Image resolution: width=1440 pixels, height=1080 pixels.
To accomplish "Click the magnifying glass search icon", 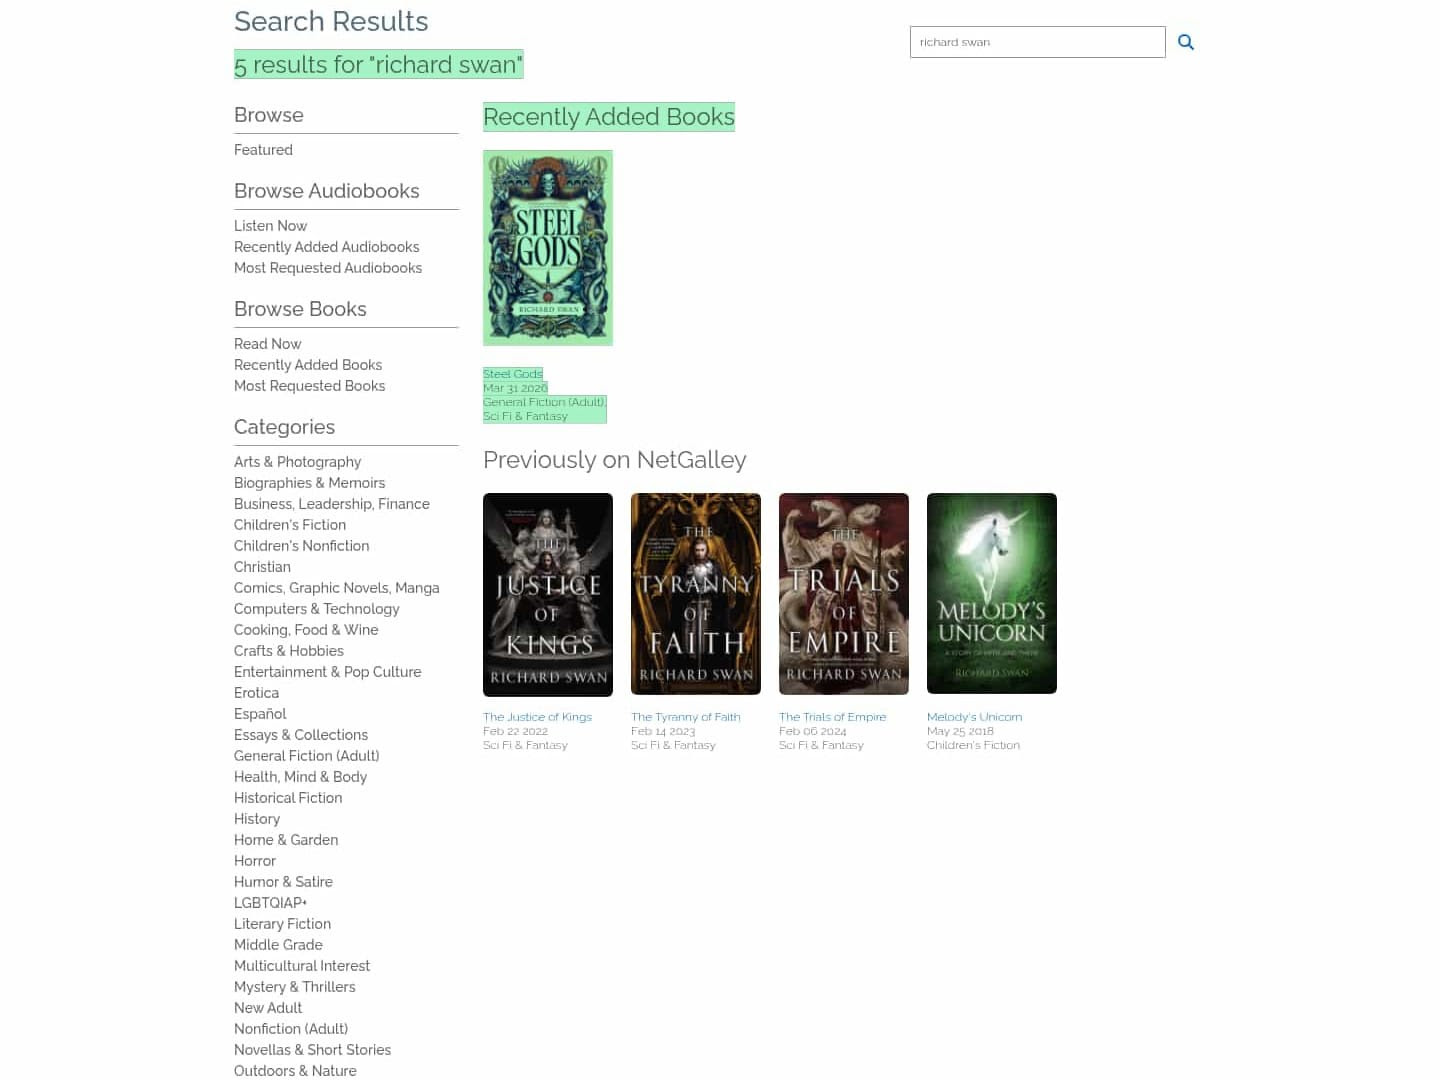I will (1186, 42).
